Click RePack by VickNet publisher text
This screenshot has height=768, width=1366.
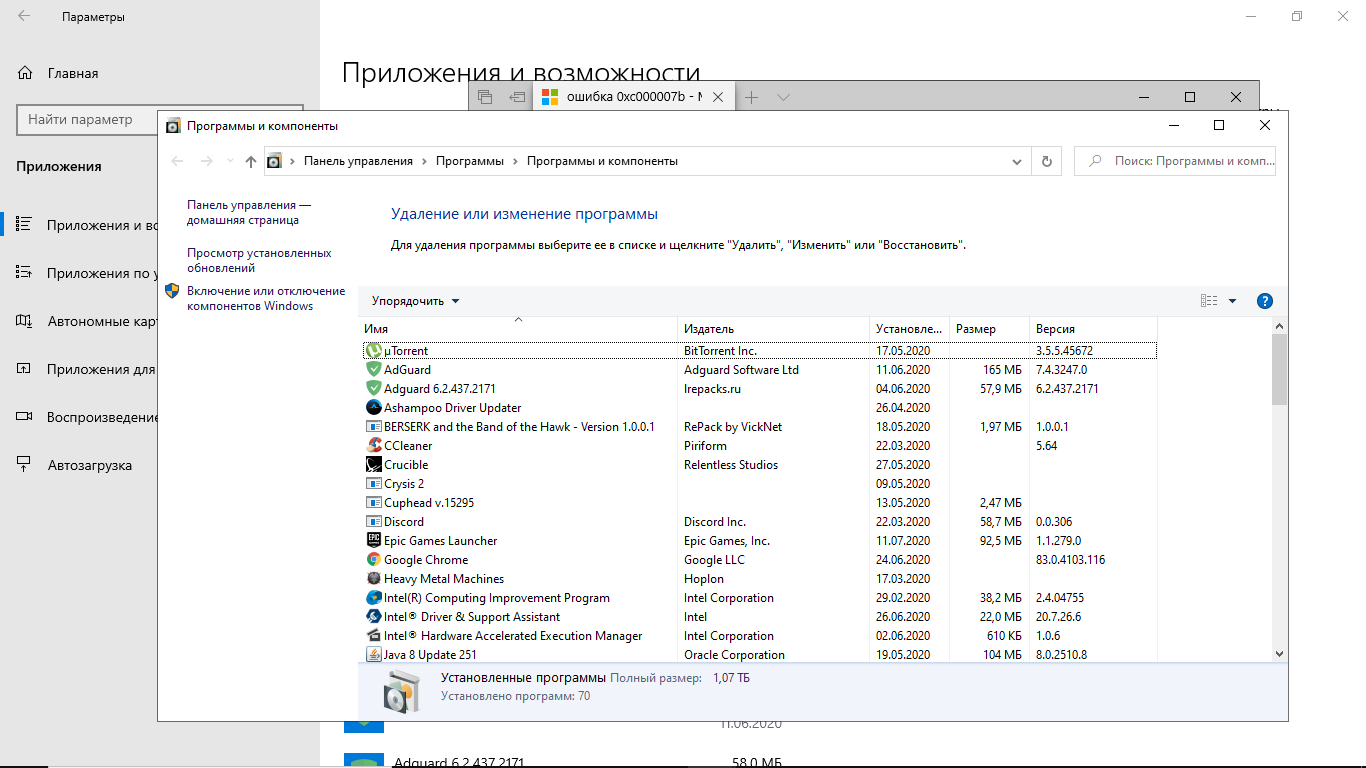733,427
